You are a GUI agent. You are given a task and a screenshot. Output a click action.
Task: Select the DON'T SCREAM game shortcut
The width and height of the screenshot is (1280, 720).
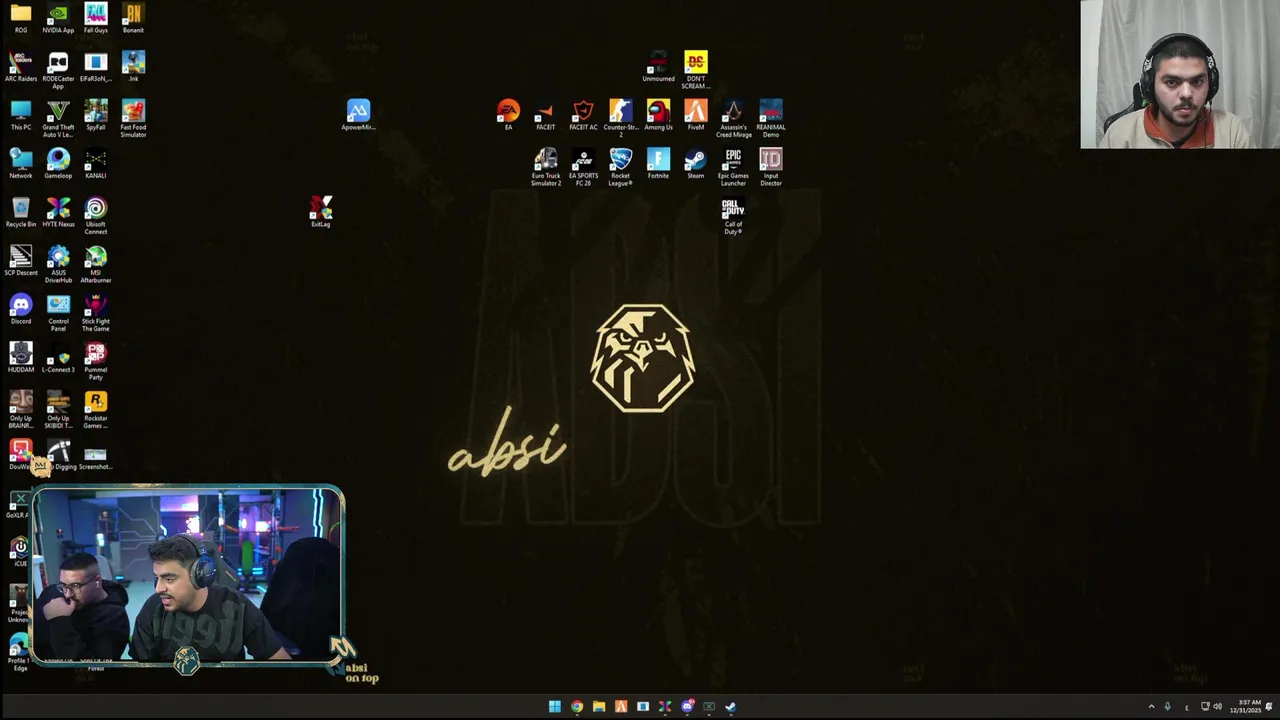coord(696,70)
